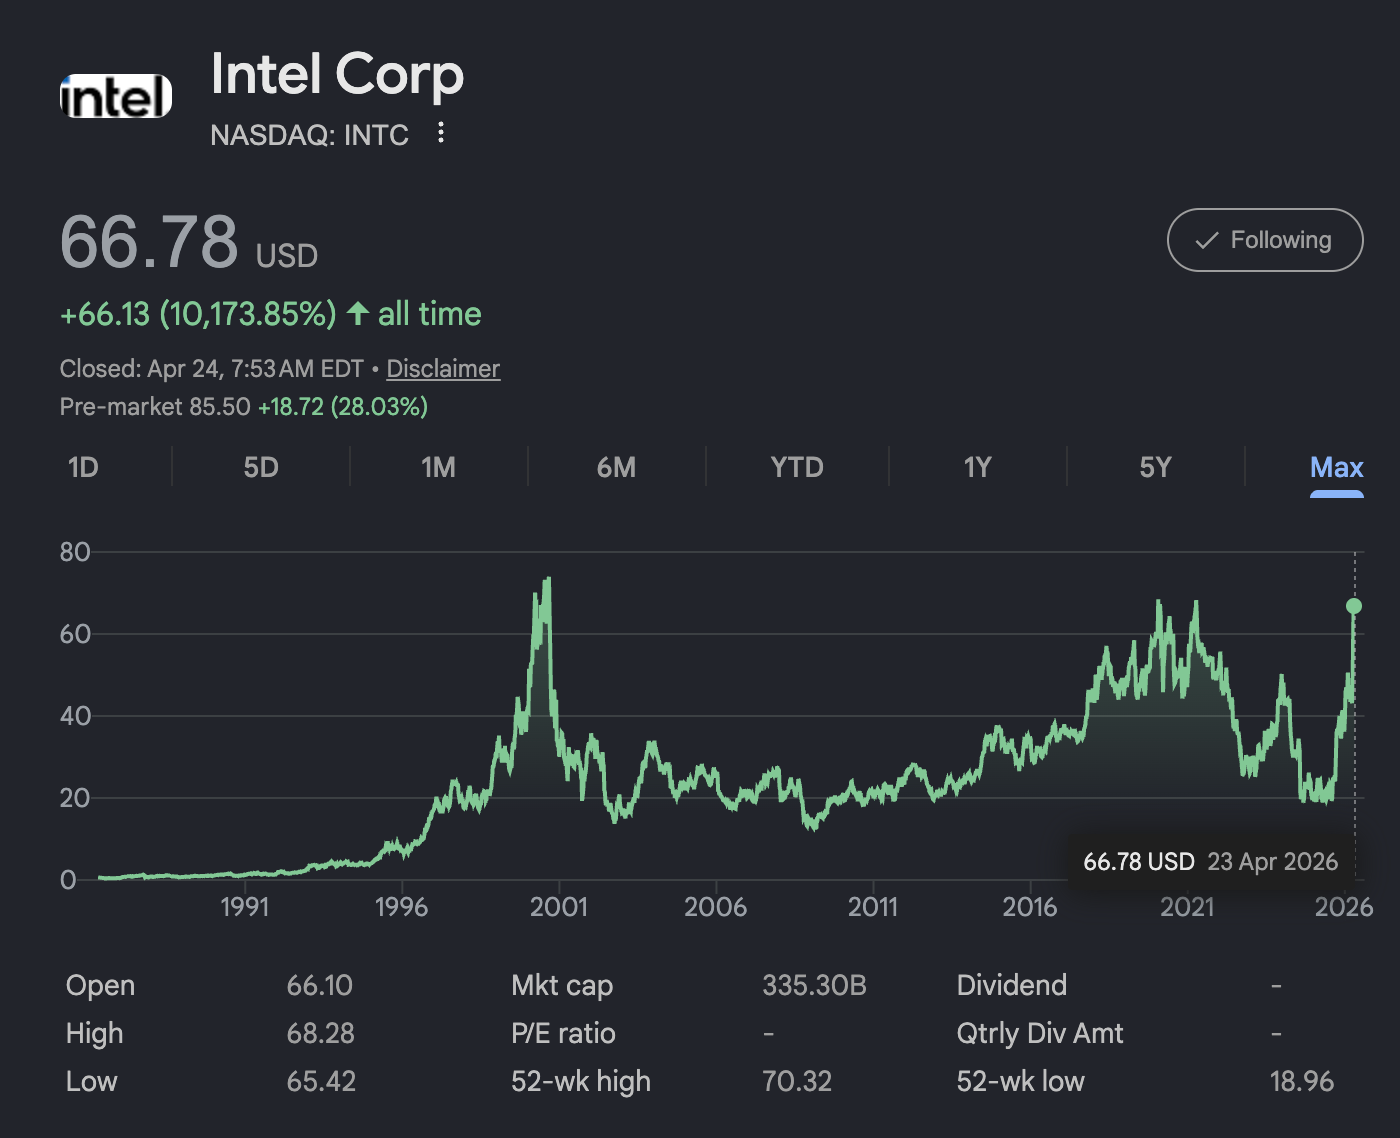The width and height of the screenshot is (1400, 1138).
Task: Switch chart to 6M range
Action: pyautogui.click(x=616, y=467)
